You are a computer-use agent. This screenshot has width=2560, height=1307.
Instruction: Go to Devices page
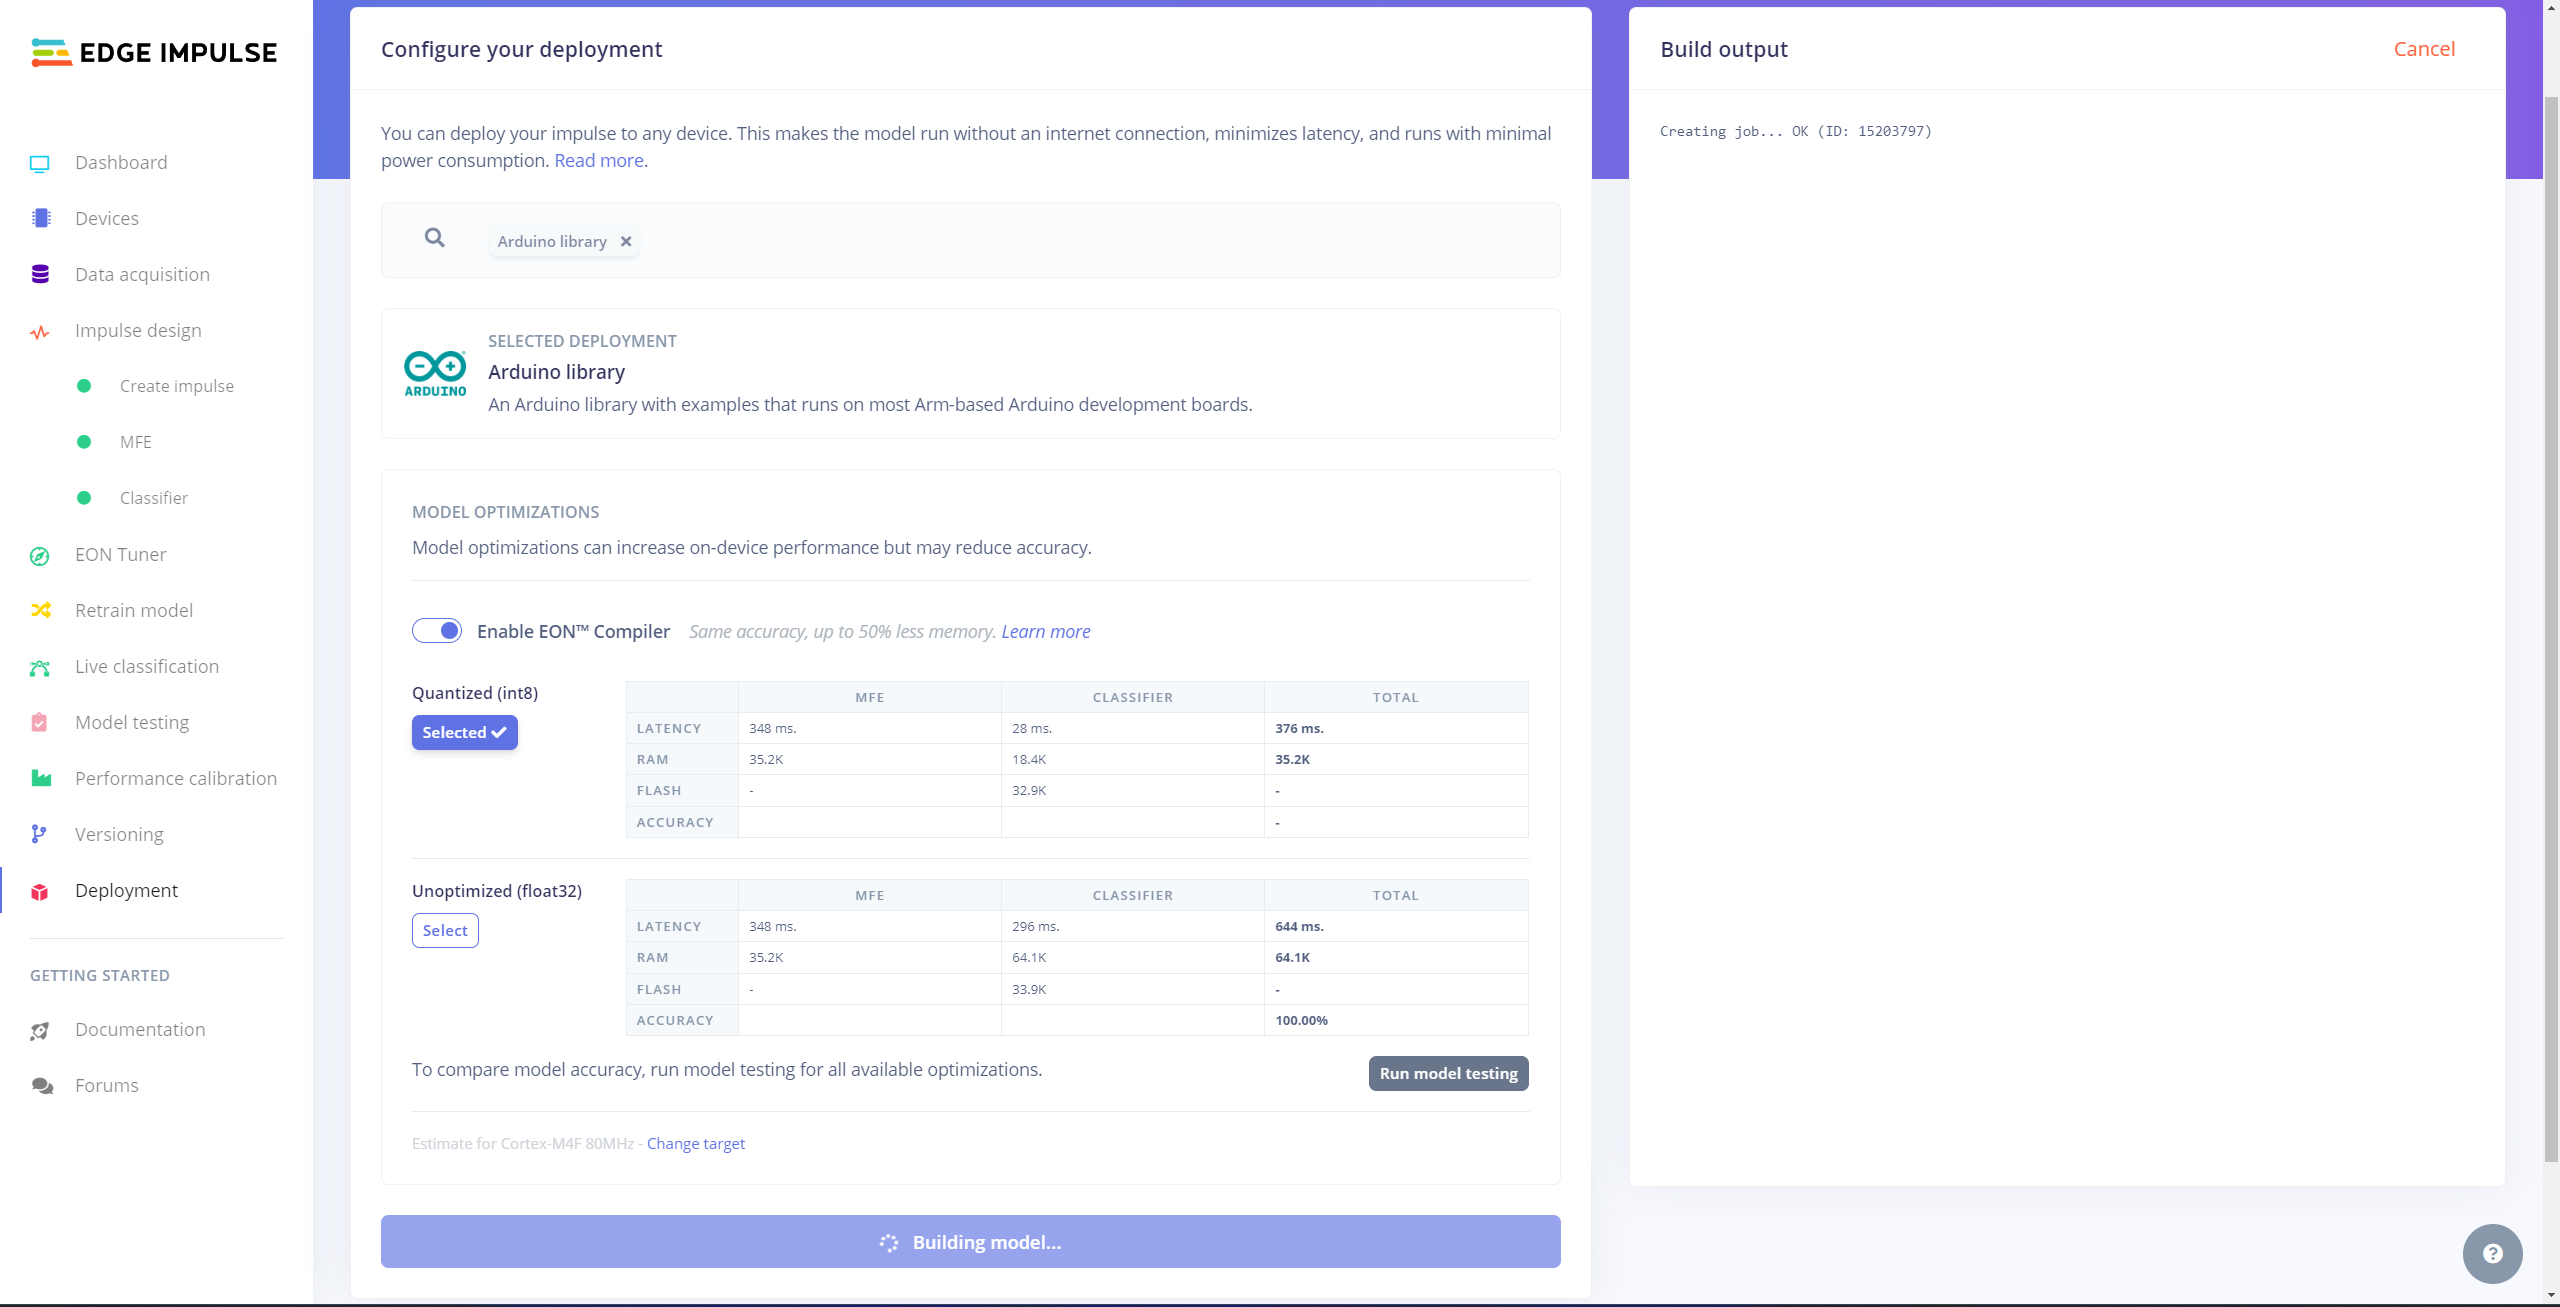point(107,218)
